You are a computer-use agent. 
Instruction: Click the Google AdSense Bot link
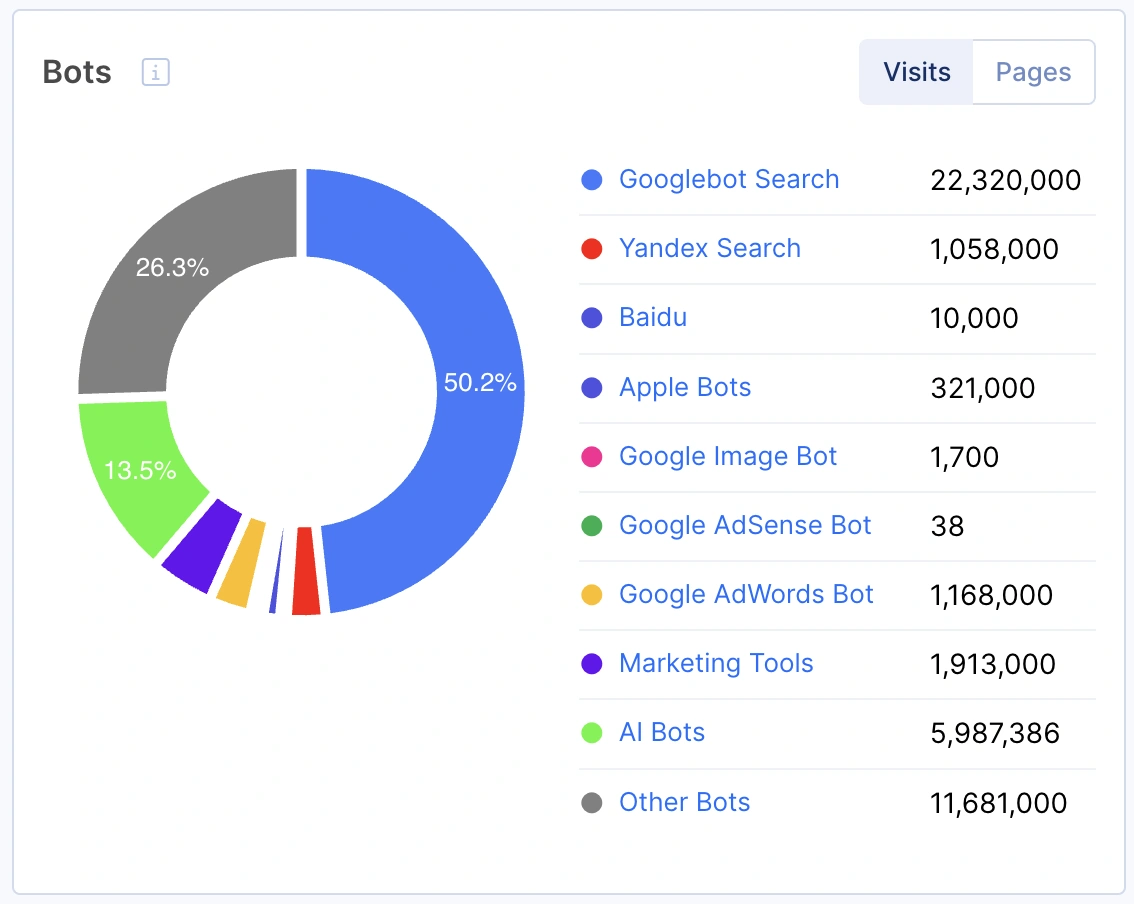click(x=744, y=526)
